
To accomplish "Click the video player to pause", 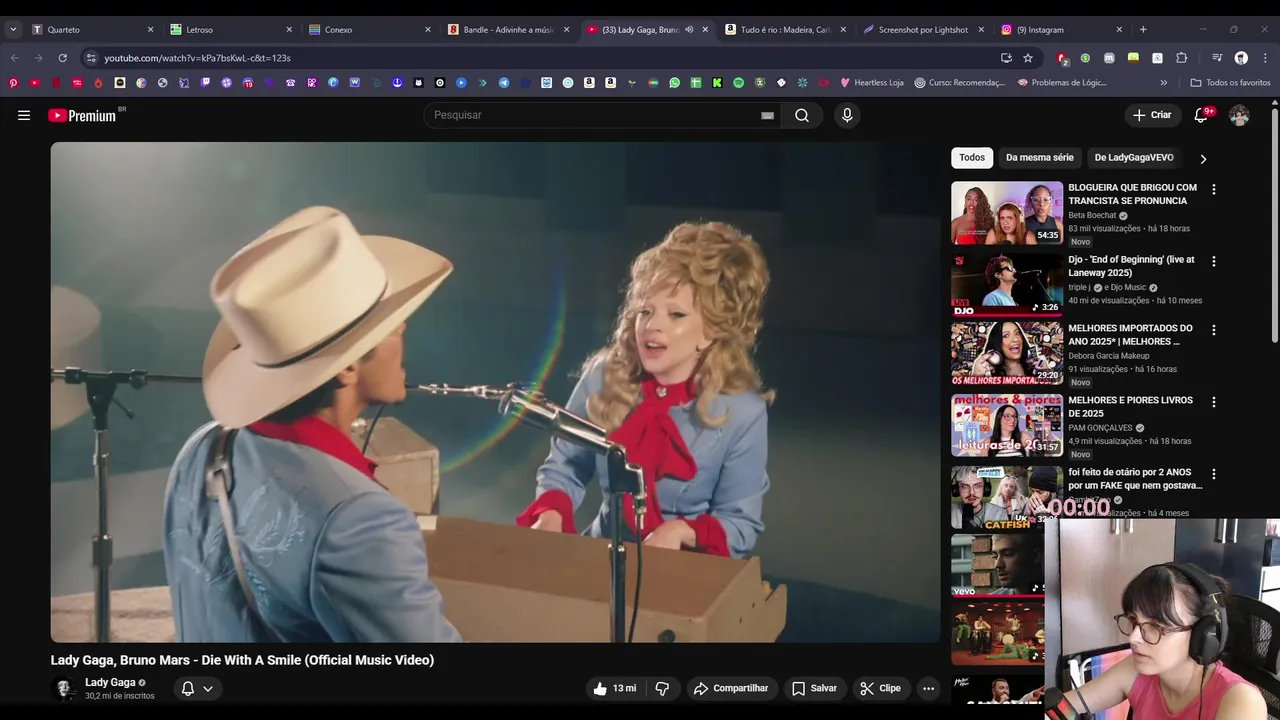I will (x=496, y=392).
